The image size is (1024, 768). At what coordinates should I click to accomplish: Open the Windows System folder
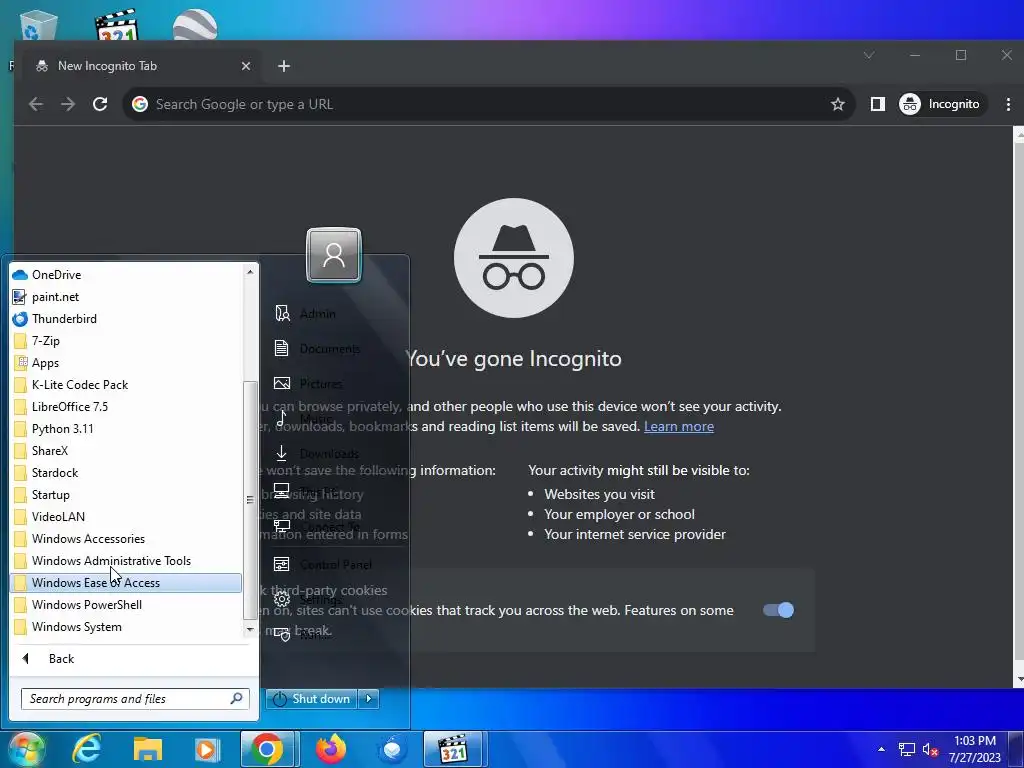coord(126,627)
